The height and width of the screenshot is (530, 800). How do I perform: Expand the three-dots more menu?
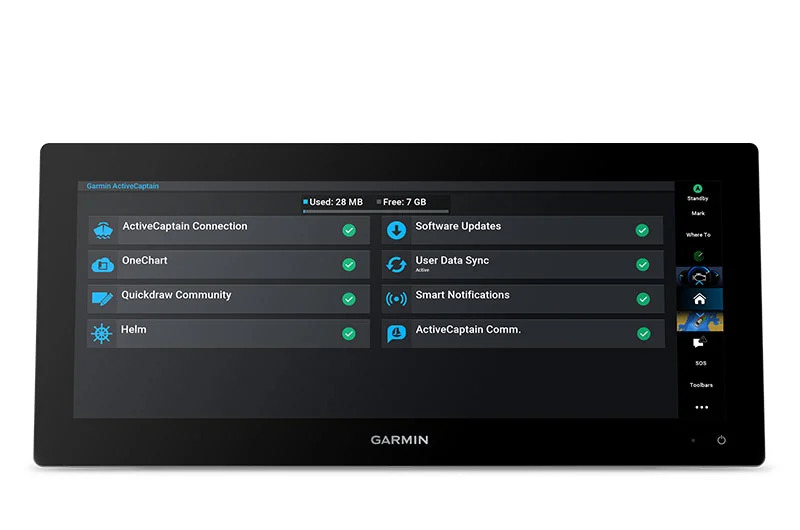(701, 407)
